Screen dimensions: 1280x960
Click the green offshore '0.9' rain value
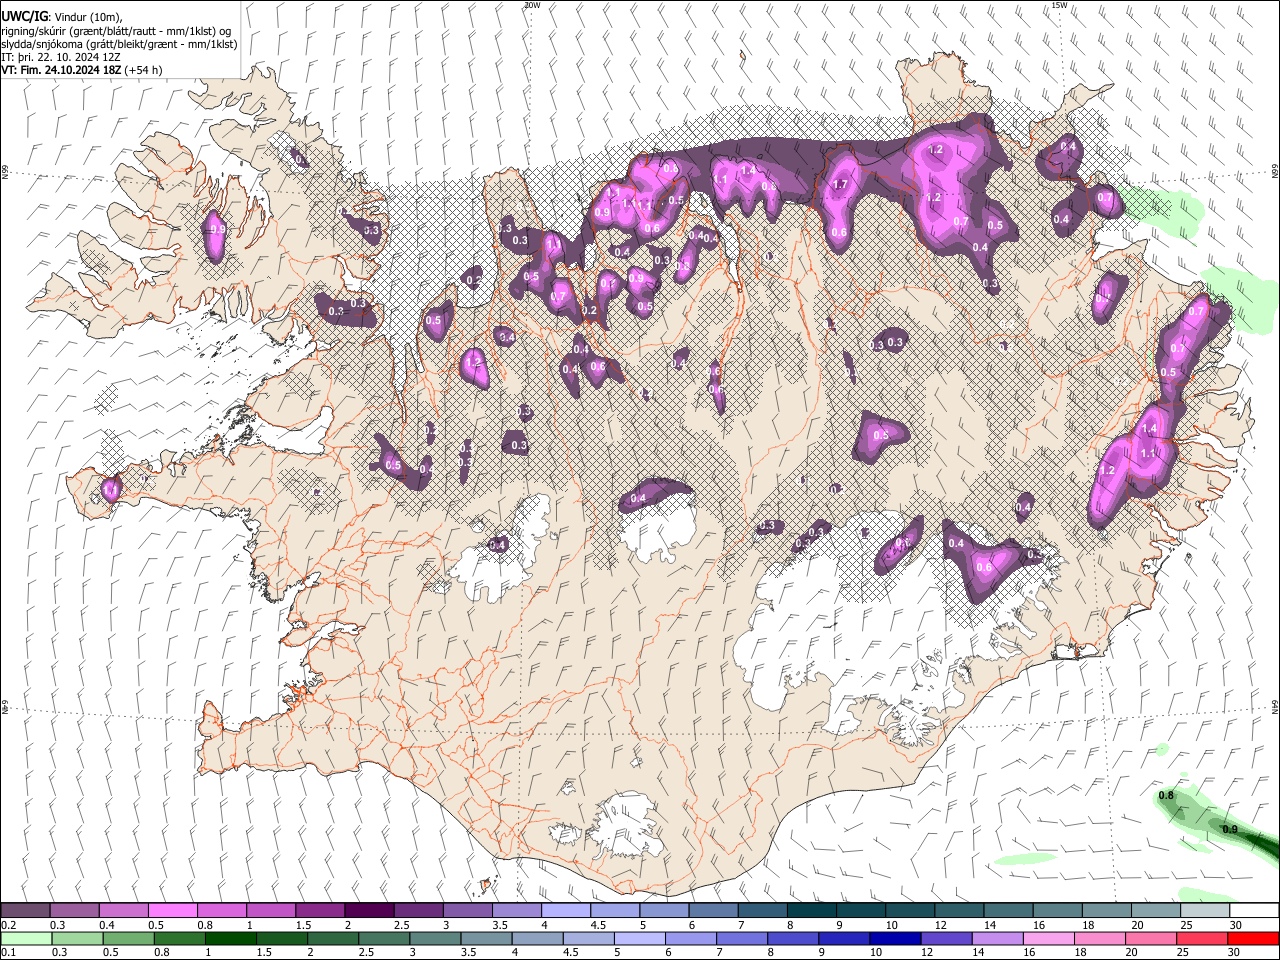pos(1230,829)
